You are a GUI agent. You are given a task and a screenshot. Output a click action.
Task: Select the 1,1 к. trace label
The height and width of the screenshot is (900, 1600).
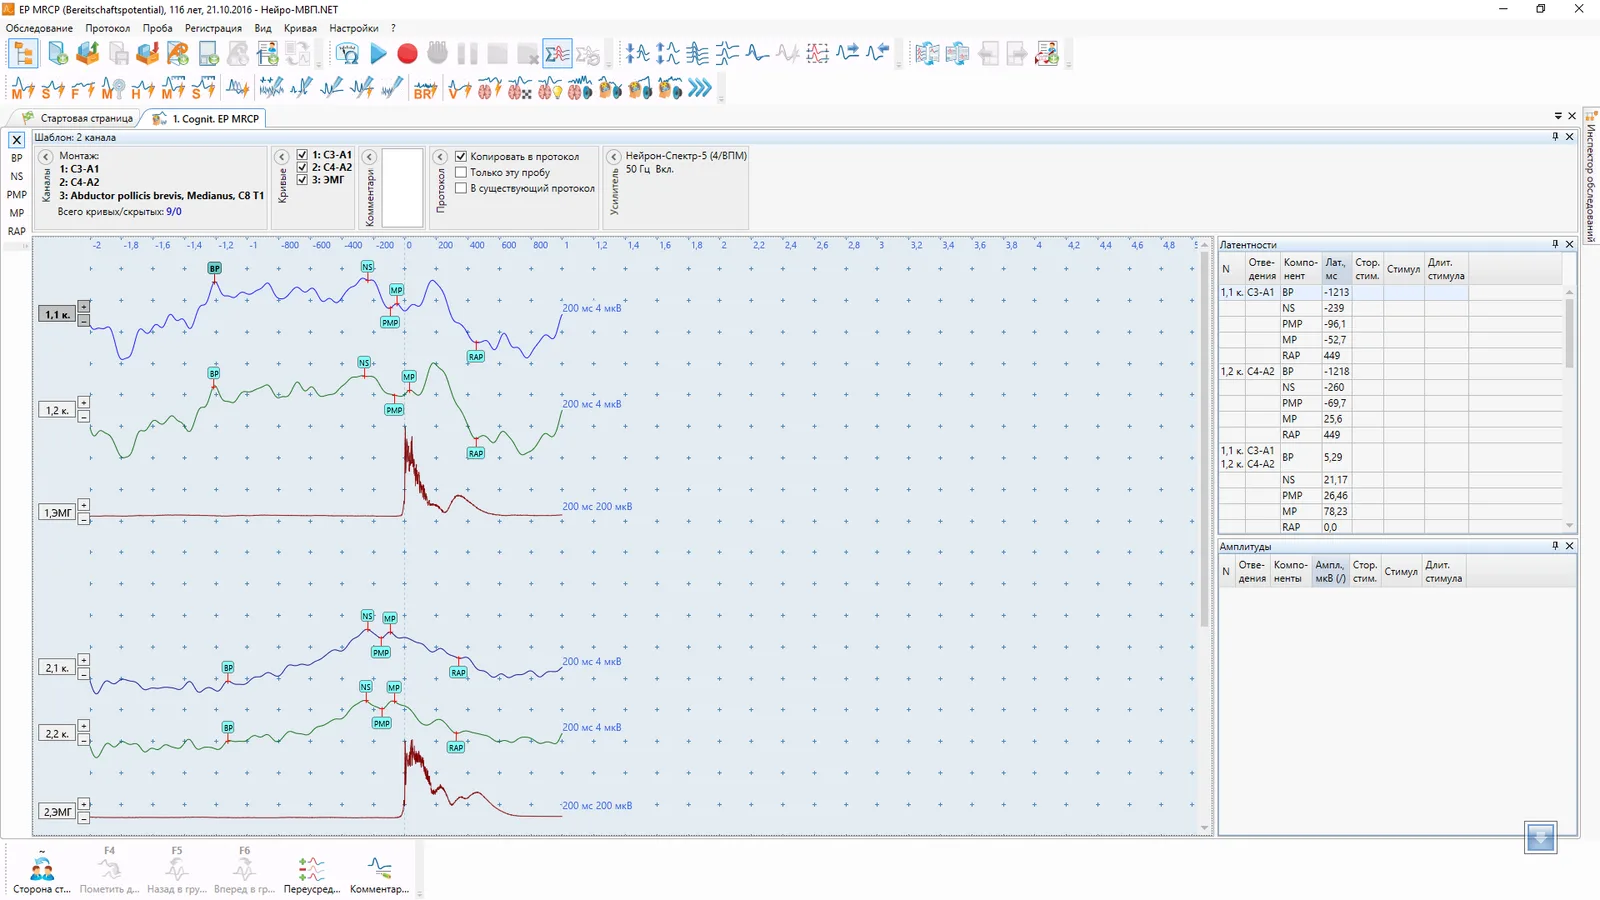[57, 314]
